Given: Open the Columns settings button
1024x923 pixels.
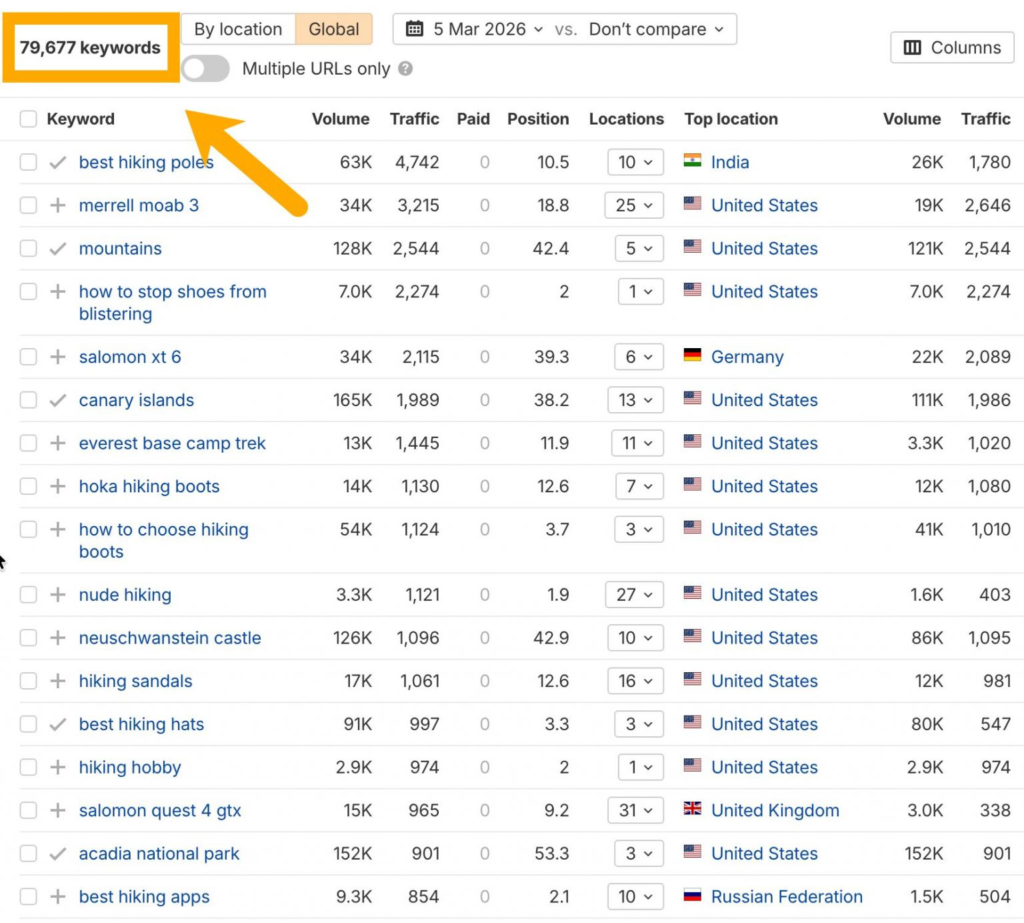Looking at the screenshot, I should (x=951, y=47).
